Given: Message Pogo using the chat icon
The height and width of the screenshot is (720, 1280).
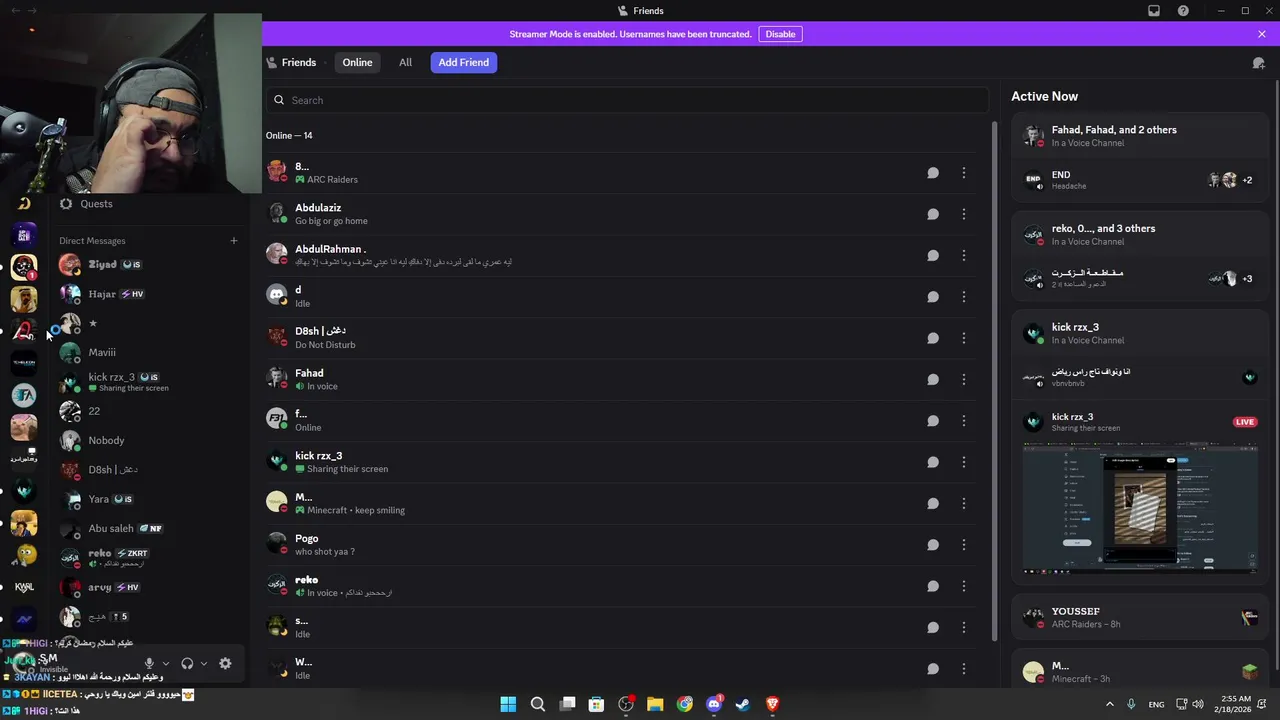Looking at the screenshot, I should coord(933,545).
